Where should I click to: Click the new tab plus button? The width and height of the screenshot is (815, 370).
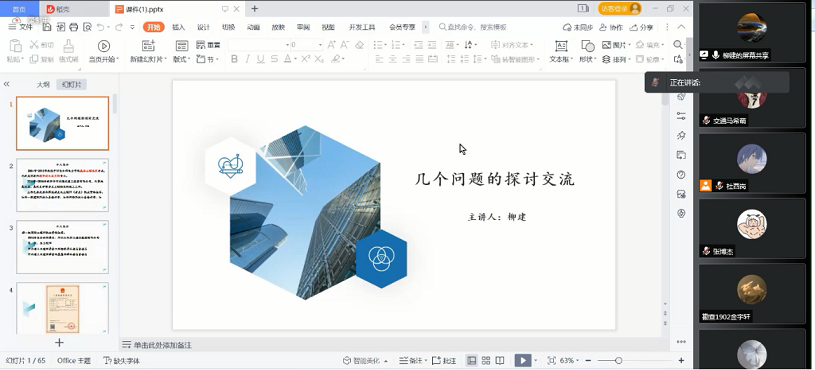point(255,9)
